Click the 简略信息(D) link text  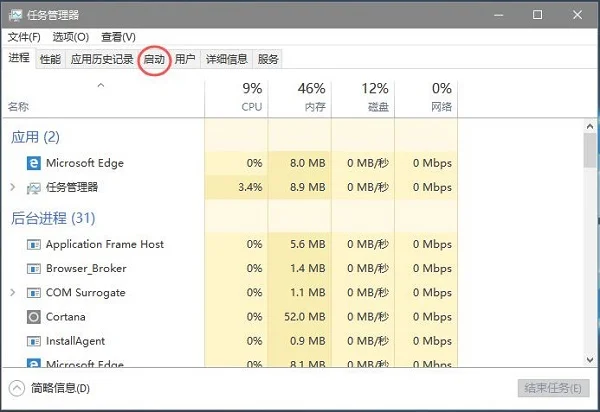coord(60,388)
